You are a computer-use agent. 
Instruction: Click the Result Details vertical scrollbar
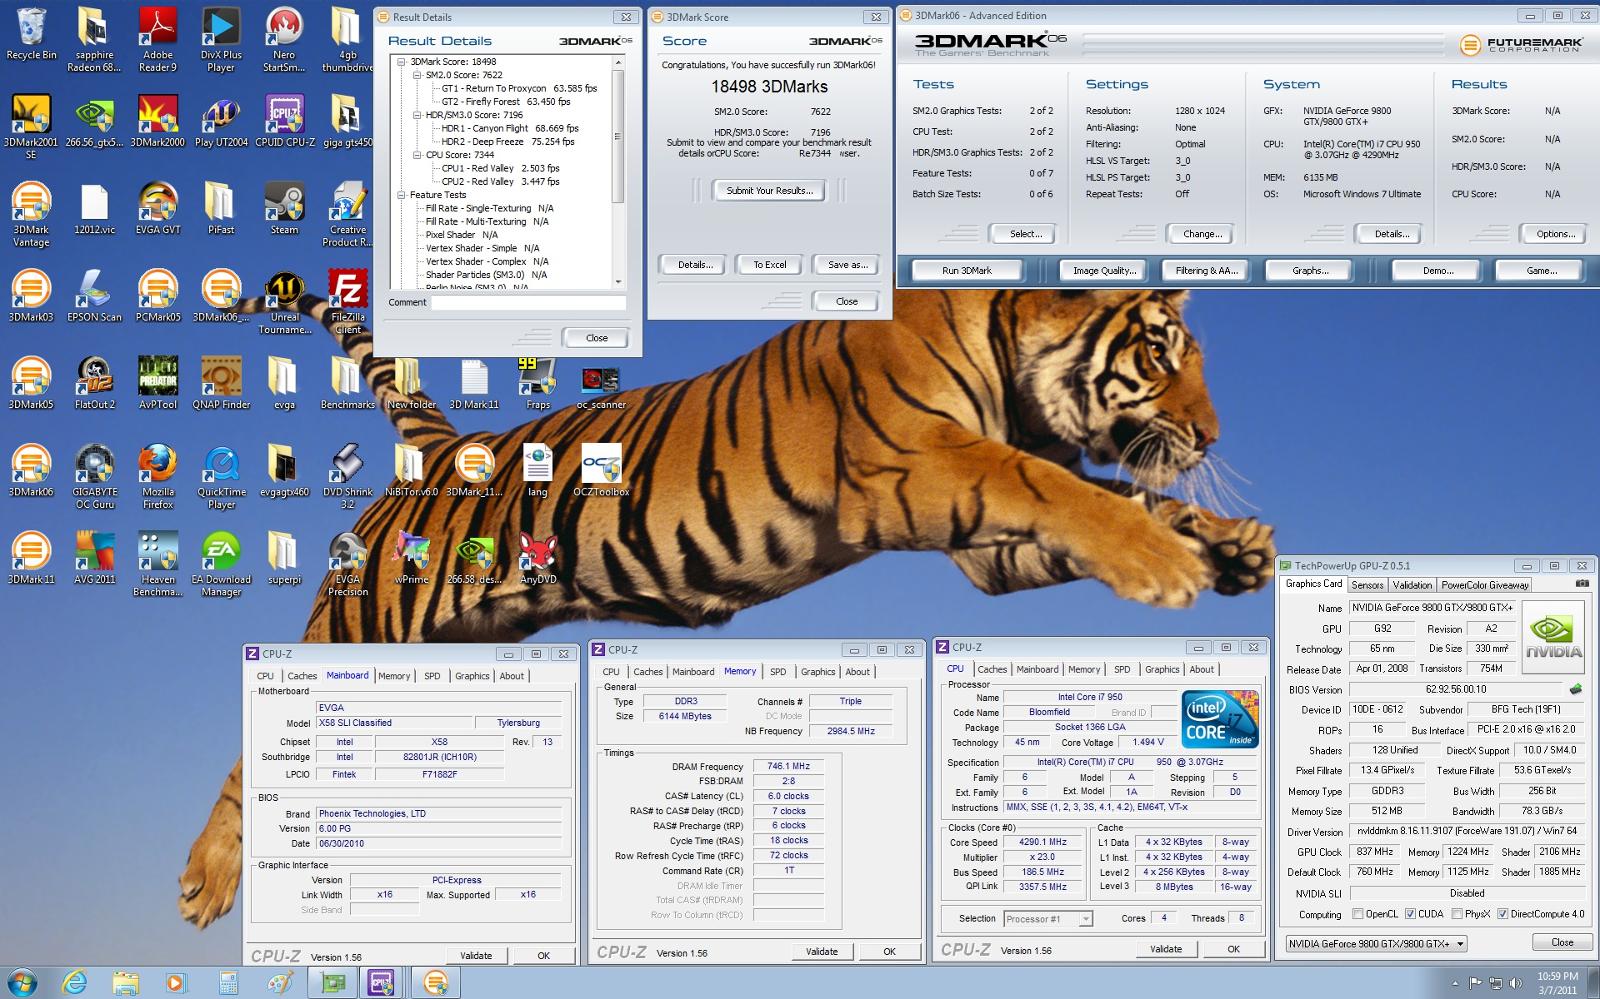[618, 172]
